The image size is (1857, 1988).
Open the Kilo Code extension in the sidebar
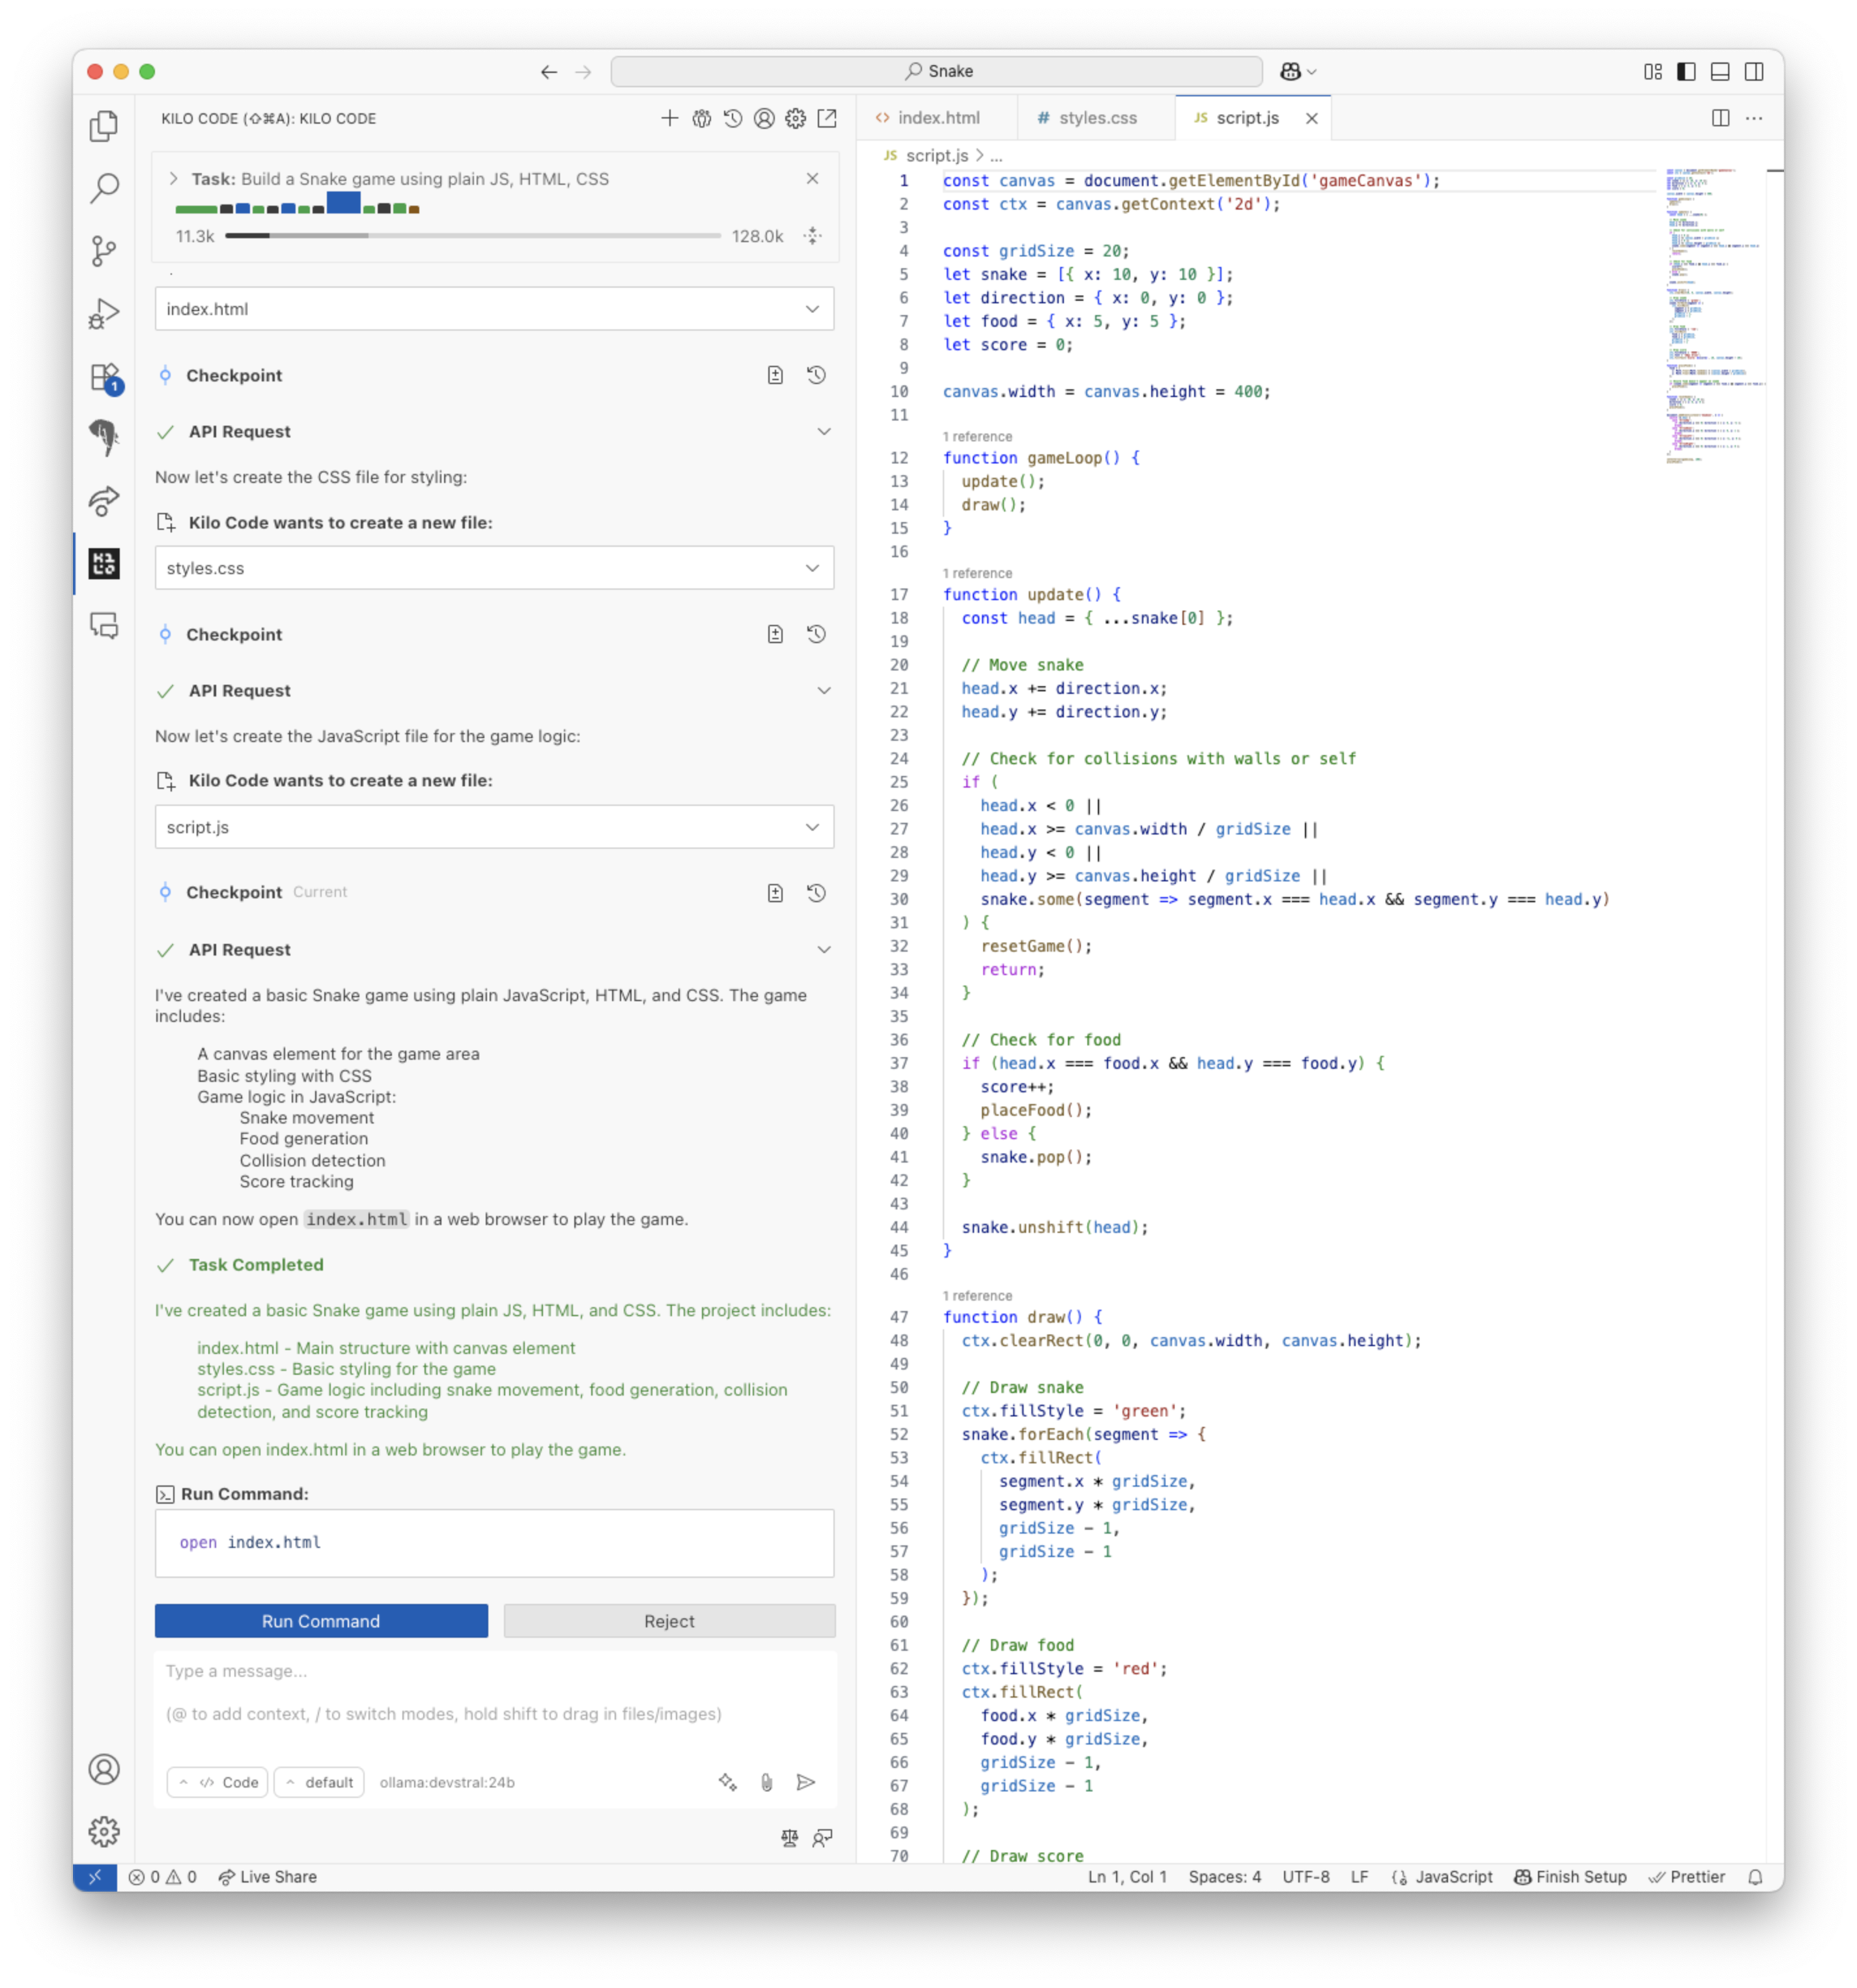click(103, 564)
